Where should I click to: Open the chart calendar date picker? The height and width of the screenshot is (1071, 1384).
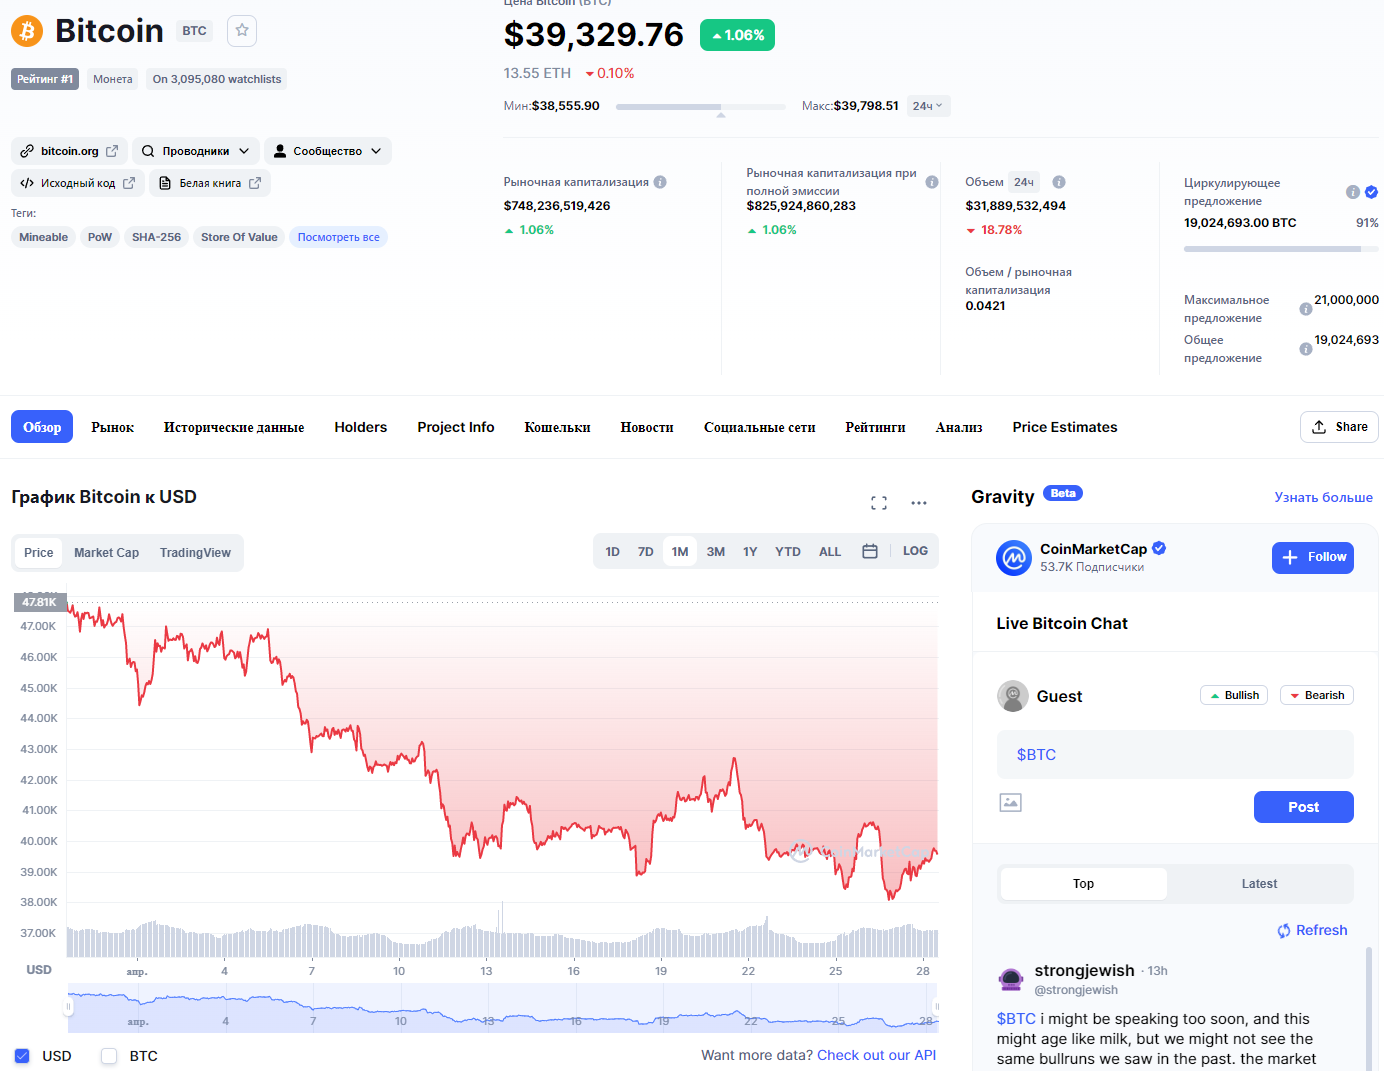(x=870, y=552)
